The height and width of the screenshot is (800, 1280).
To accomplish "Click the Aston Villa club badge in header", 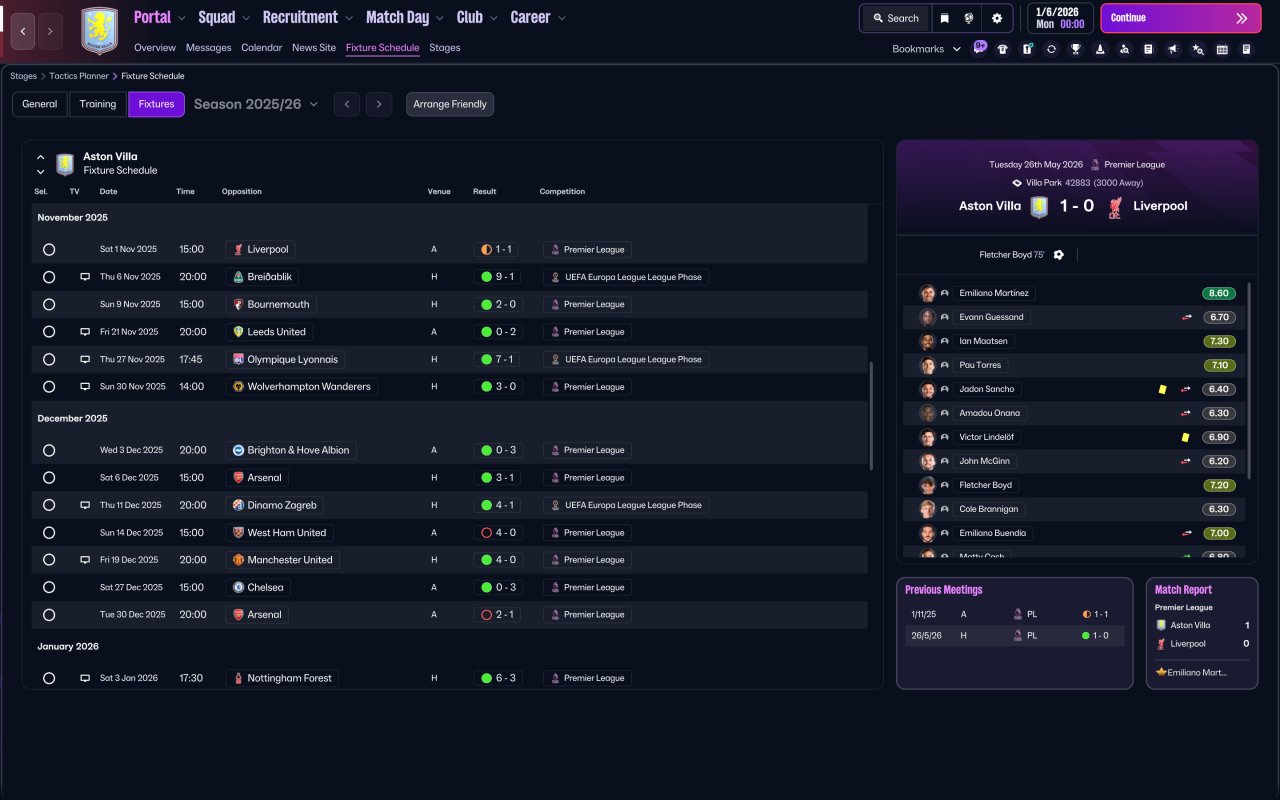I will pyautogui.click(x=99, y=31).
